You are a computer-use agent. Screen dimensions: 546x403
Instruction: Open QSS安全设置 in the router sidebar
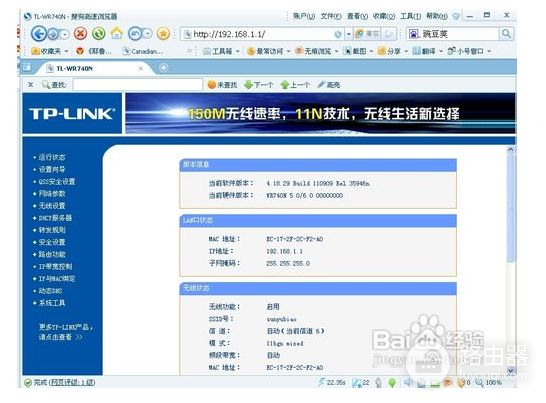[56, 181]
